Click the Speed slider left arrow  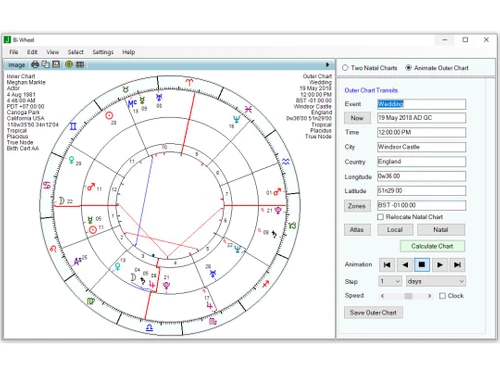coord(383,296)
